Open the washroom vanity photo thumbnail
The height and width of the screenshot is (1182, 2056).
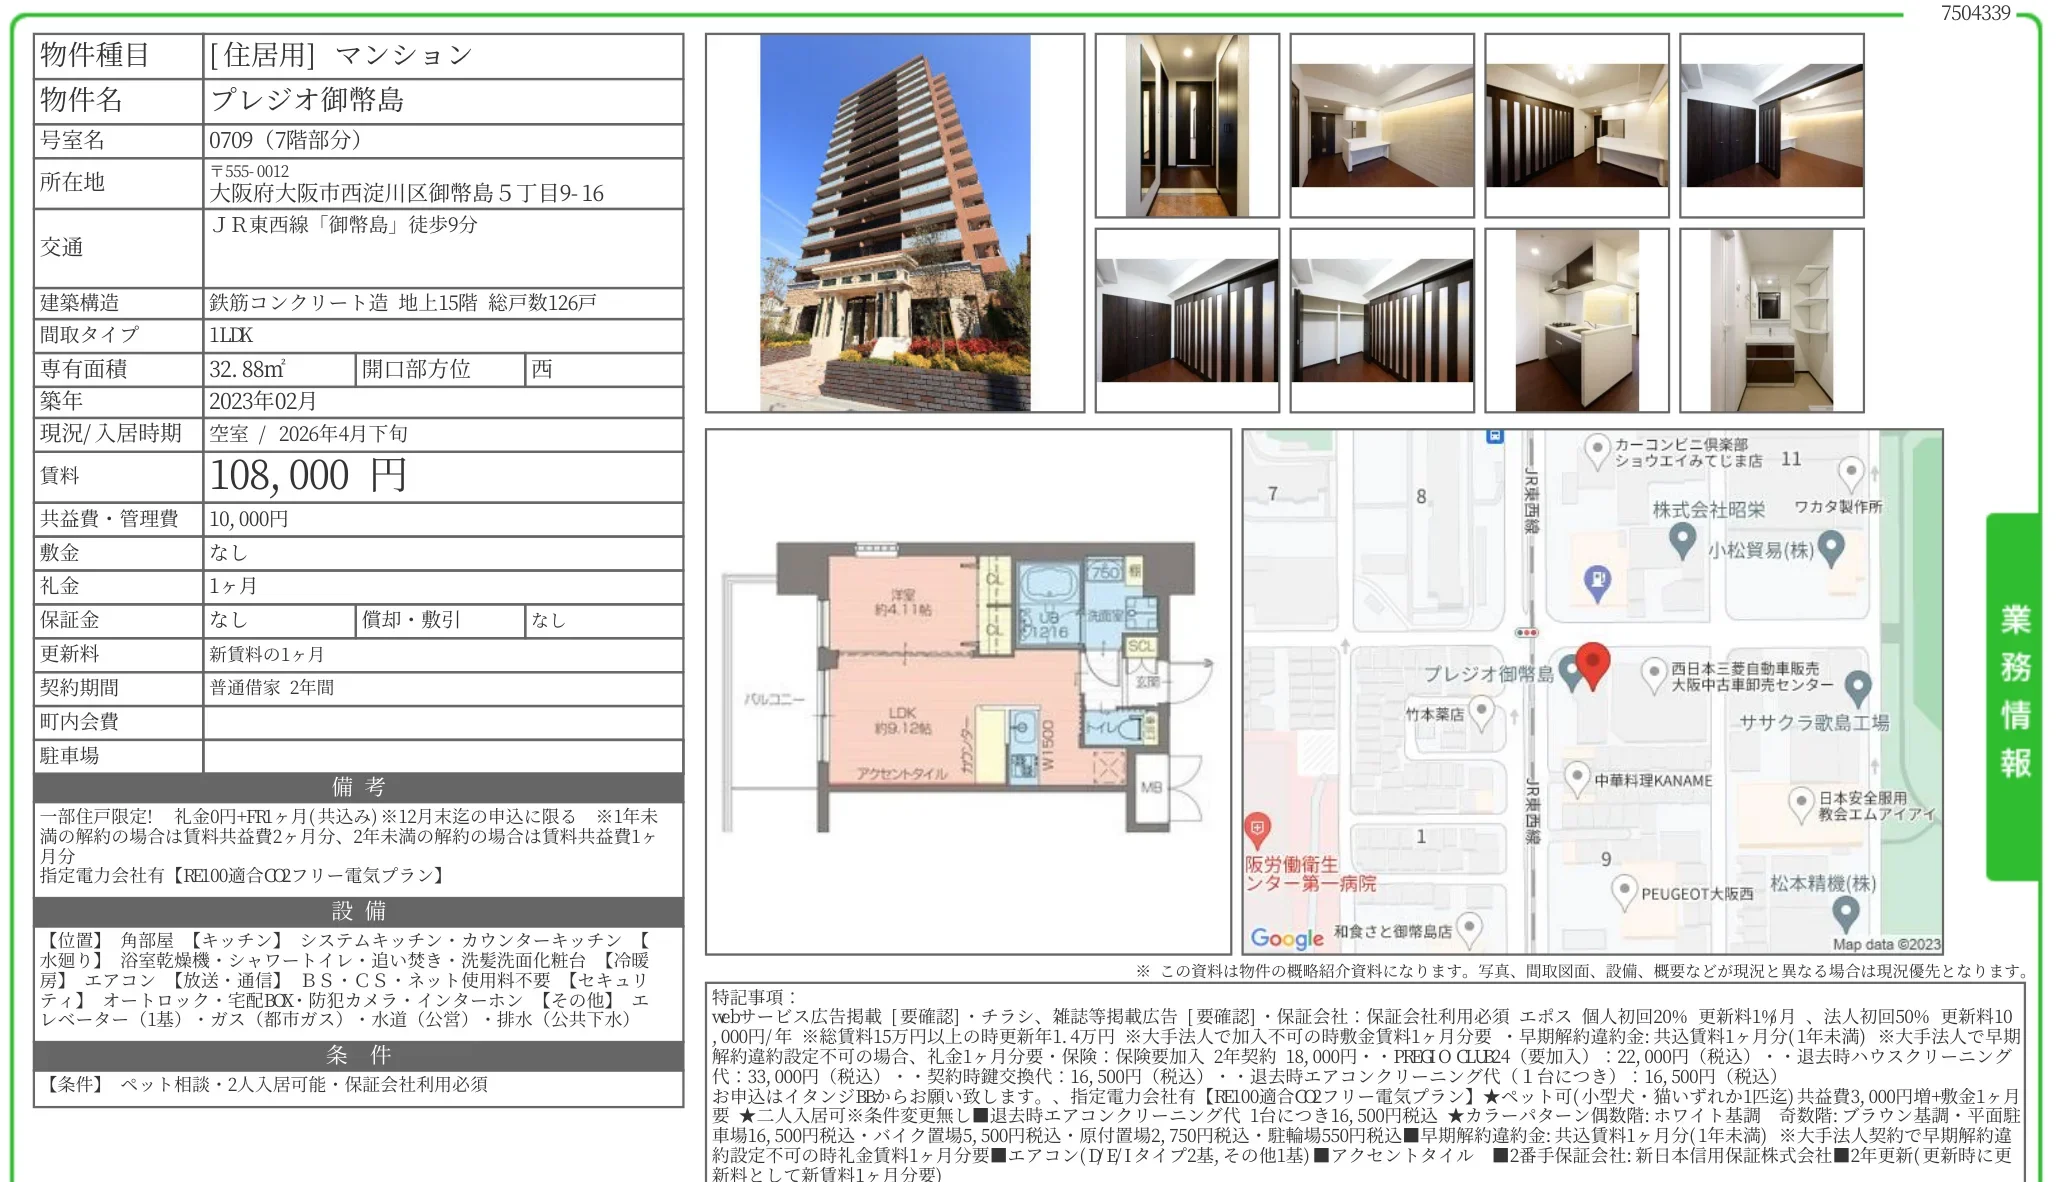coord(1771,321)
